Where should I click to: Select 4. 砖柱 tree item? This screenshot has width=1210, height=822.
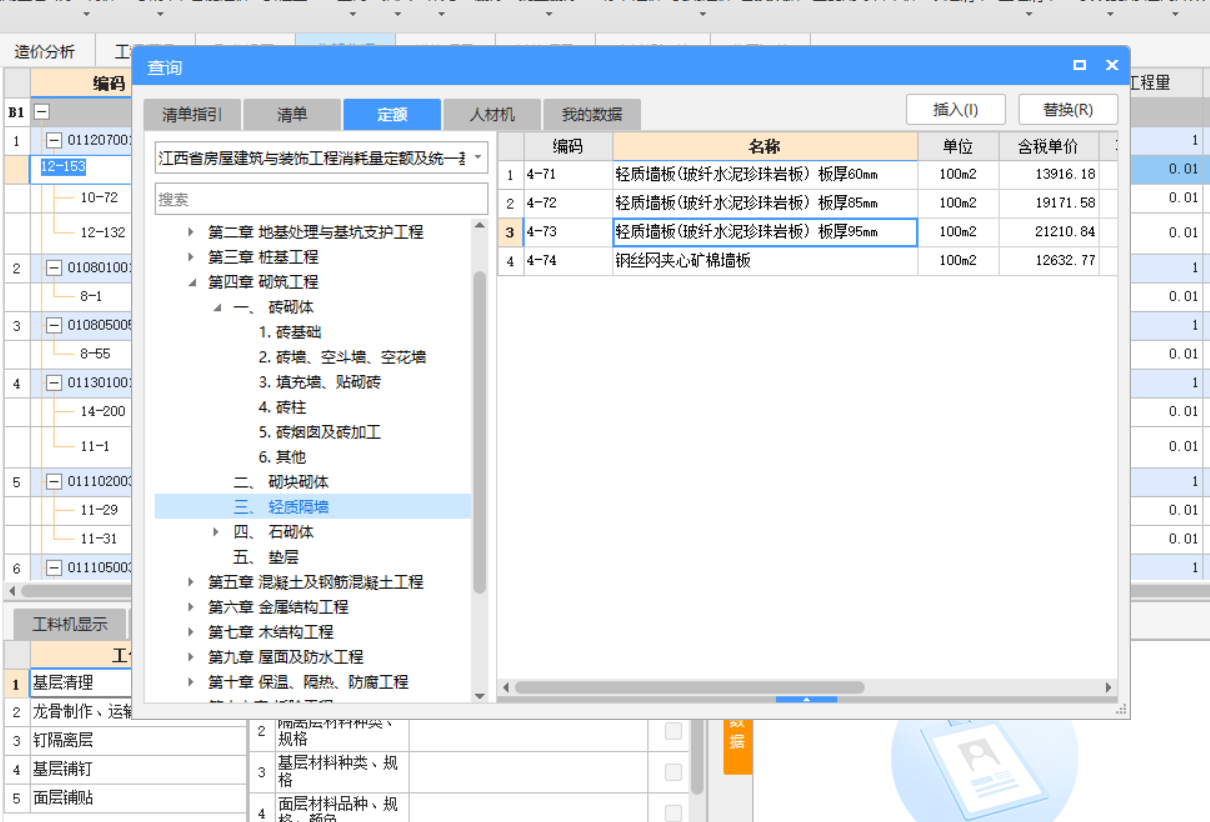pyautogui.click(x=282, y=407)
